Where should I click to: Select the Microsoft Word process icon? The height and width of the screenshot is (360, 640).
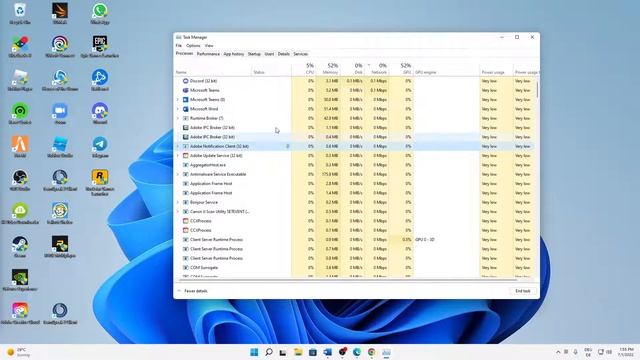[185, 109]
